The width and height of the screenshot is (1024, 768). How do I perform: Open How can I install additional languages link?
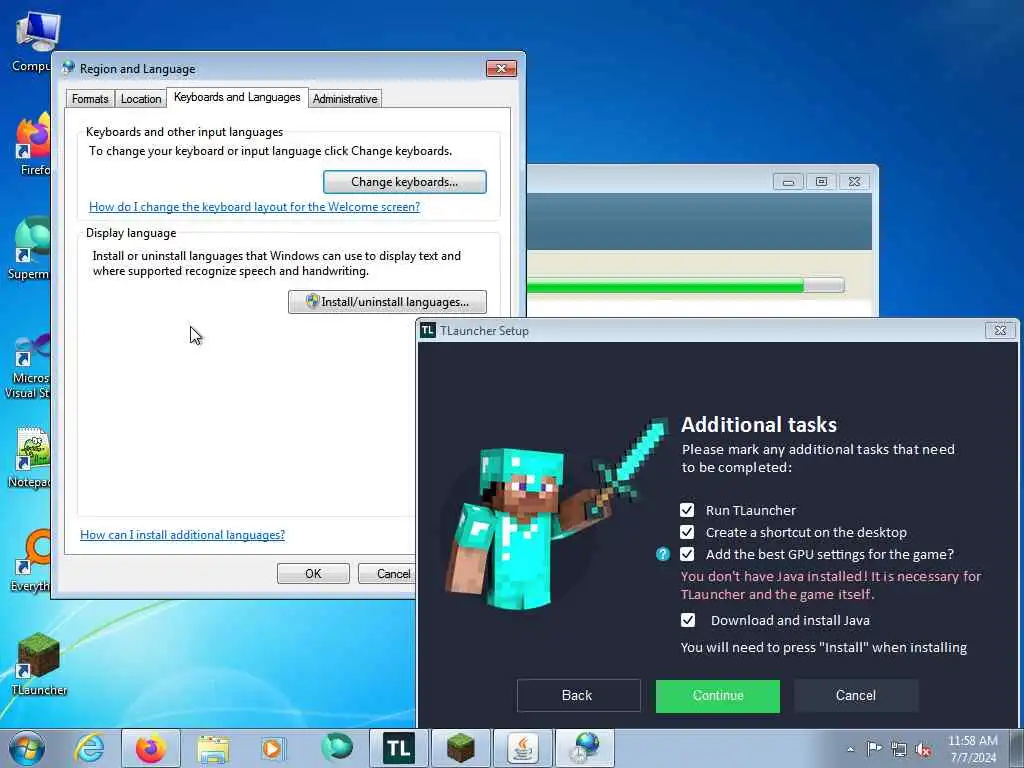[182, 535]
